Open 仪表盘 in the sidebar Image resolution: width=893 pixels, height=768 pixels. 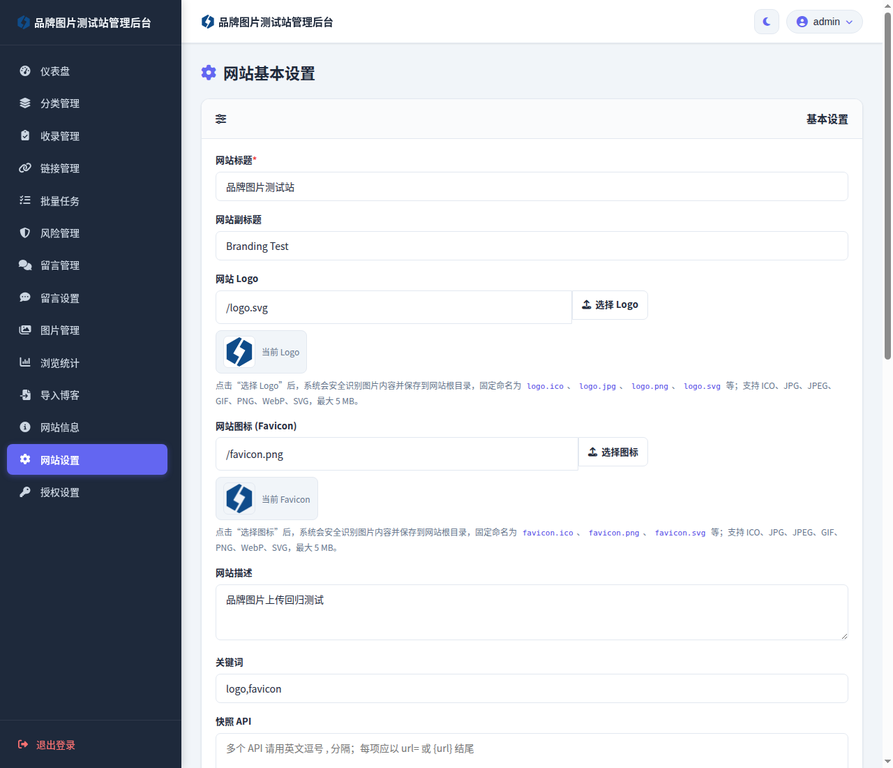click(x=87, y=71)
